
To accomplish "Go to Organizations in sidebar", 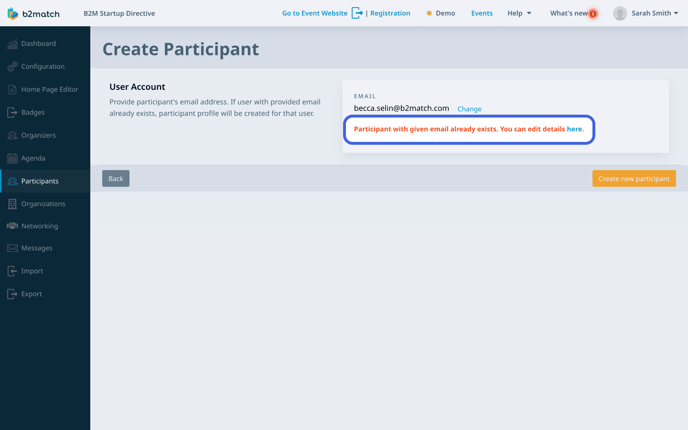I will pos(42,204).
